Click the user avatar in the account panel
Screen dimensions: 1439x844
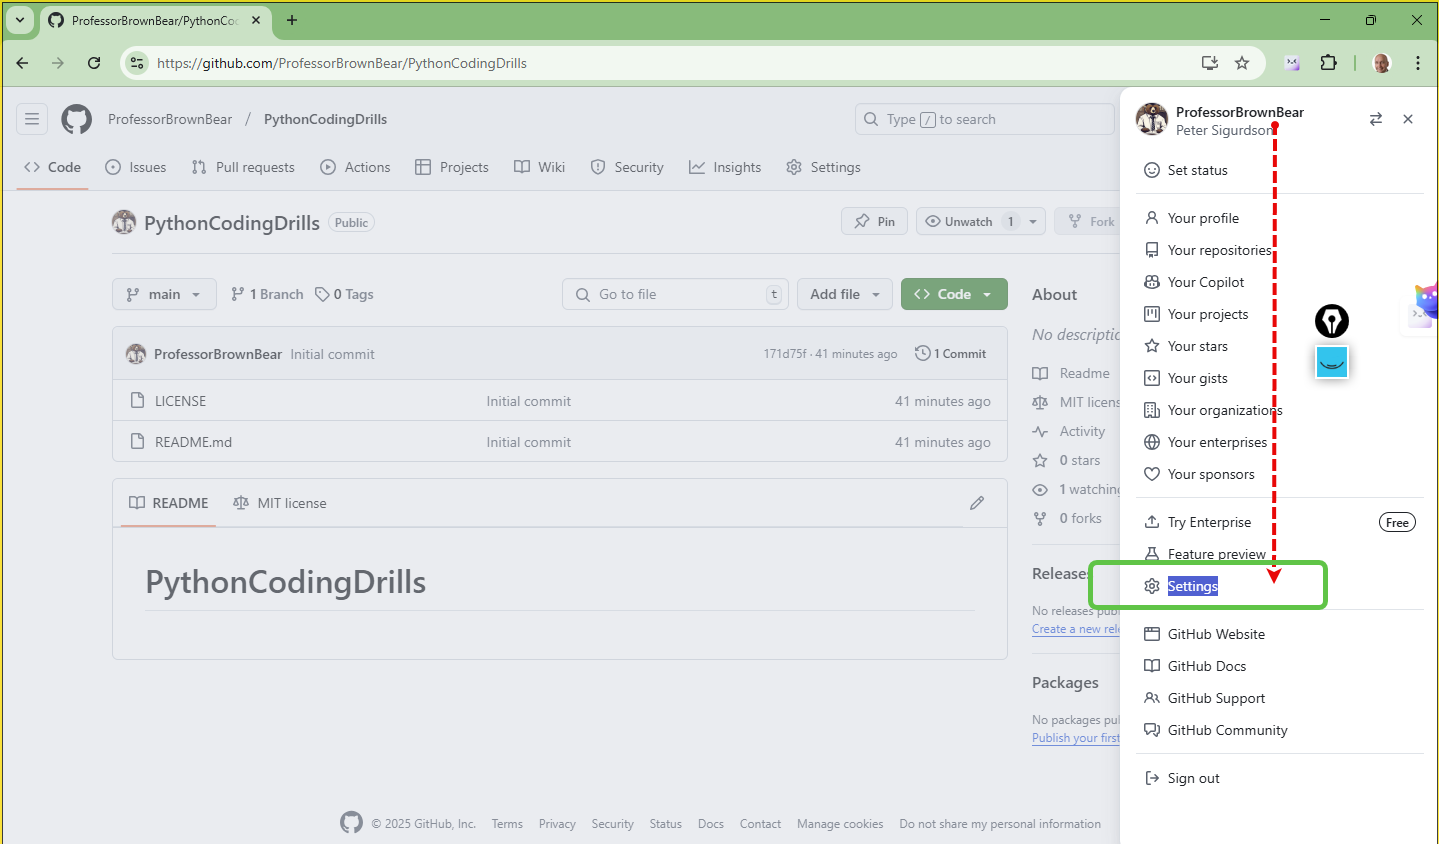[1152, 119]
